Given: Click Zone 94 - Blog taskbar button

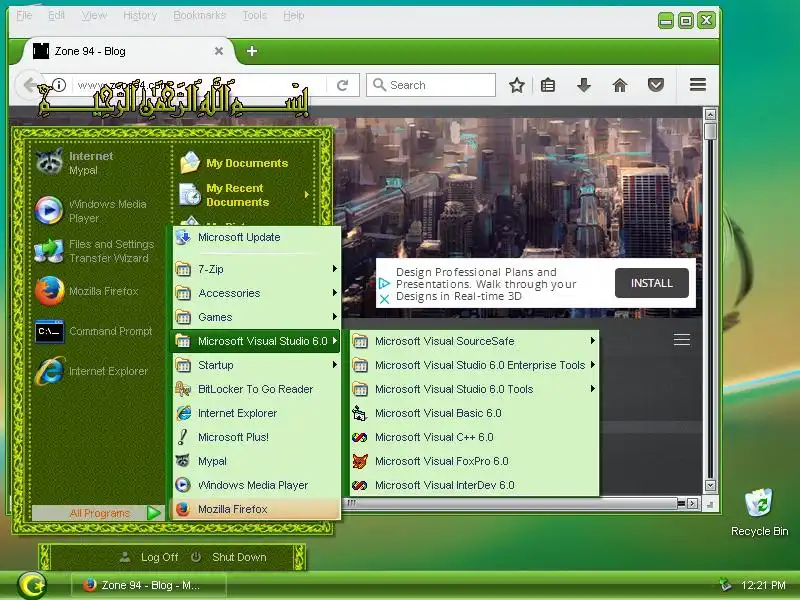Looking at the screenshot, I should click(148, 585).
